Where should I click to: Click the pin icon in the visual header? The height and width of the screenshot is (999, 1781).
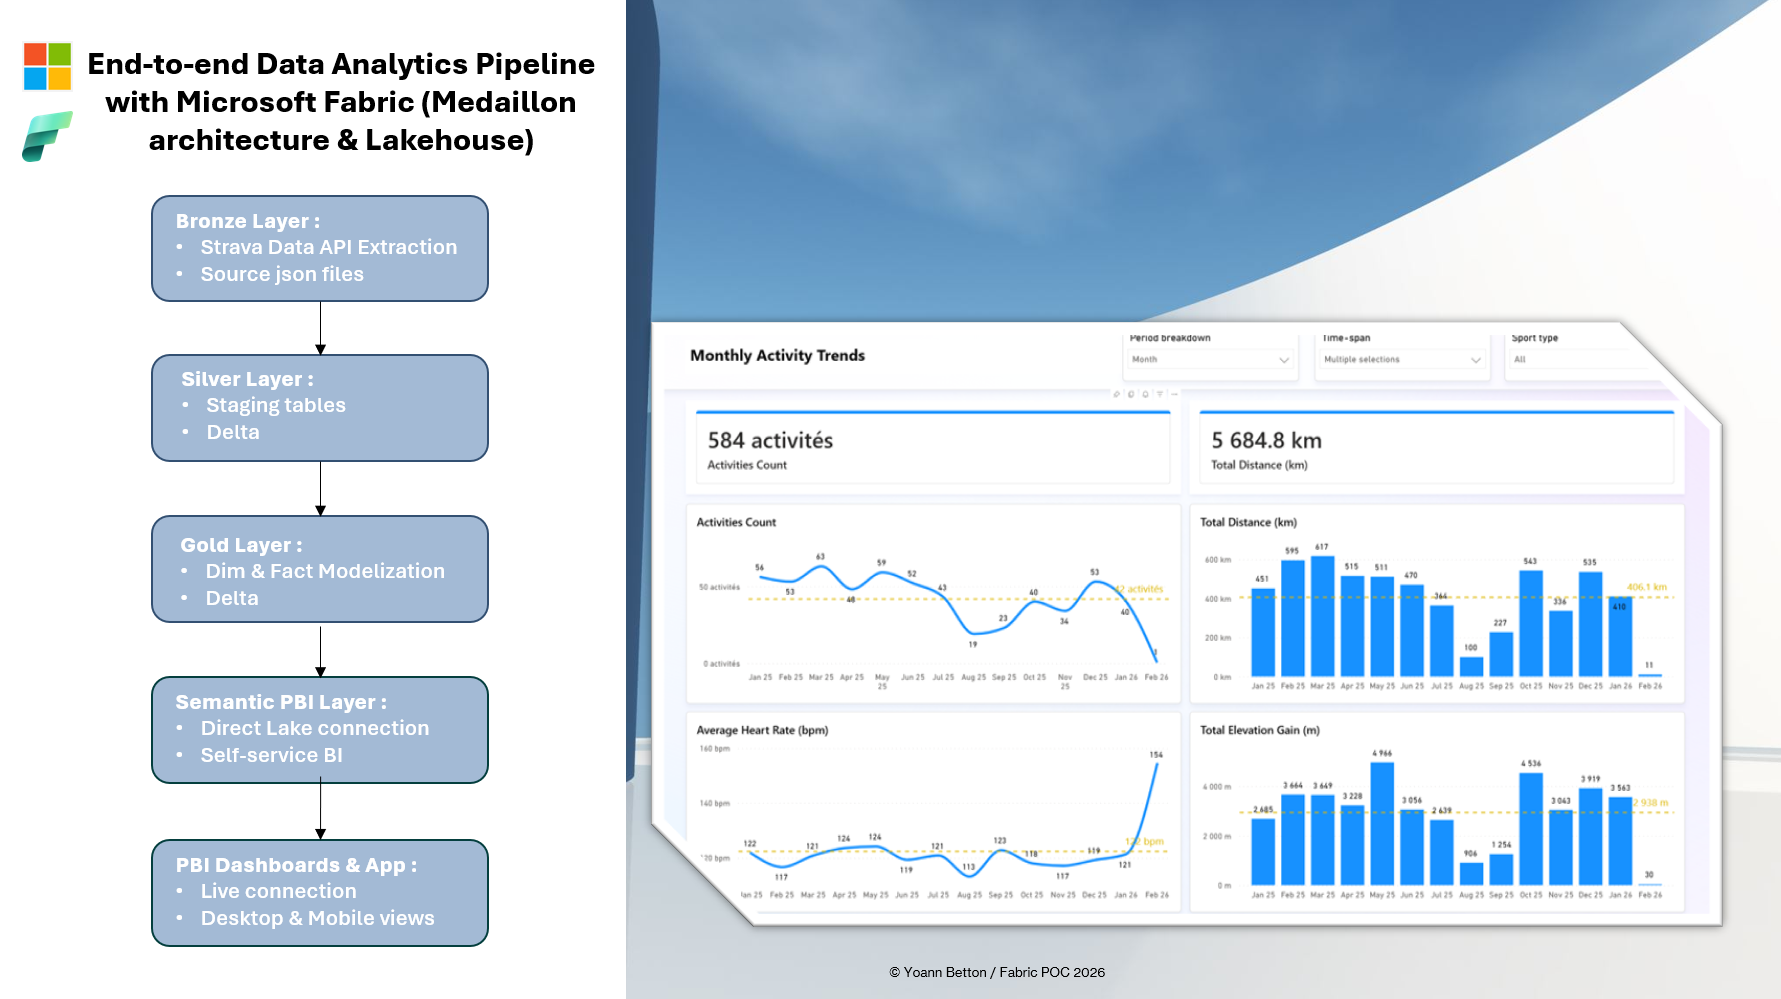(x=1117, y=394)
